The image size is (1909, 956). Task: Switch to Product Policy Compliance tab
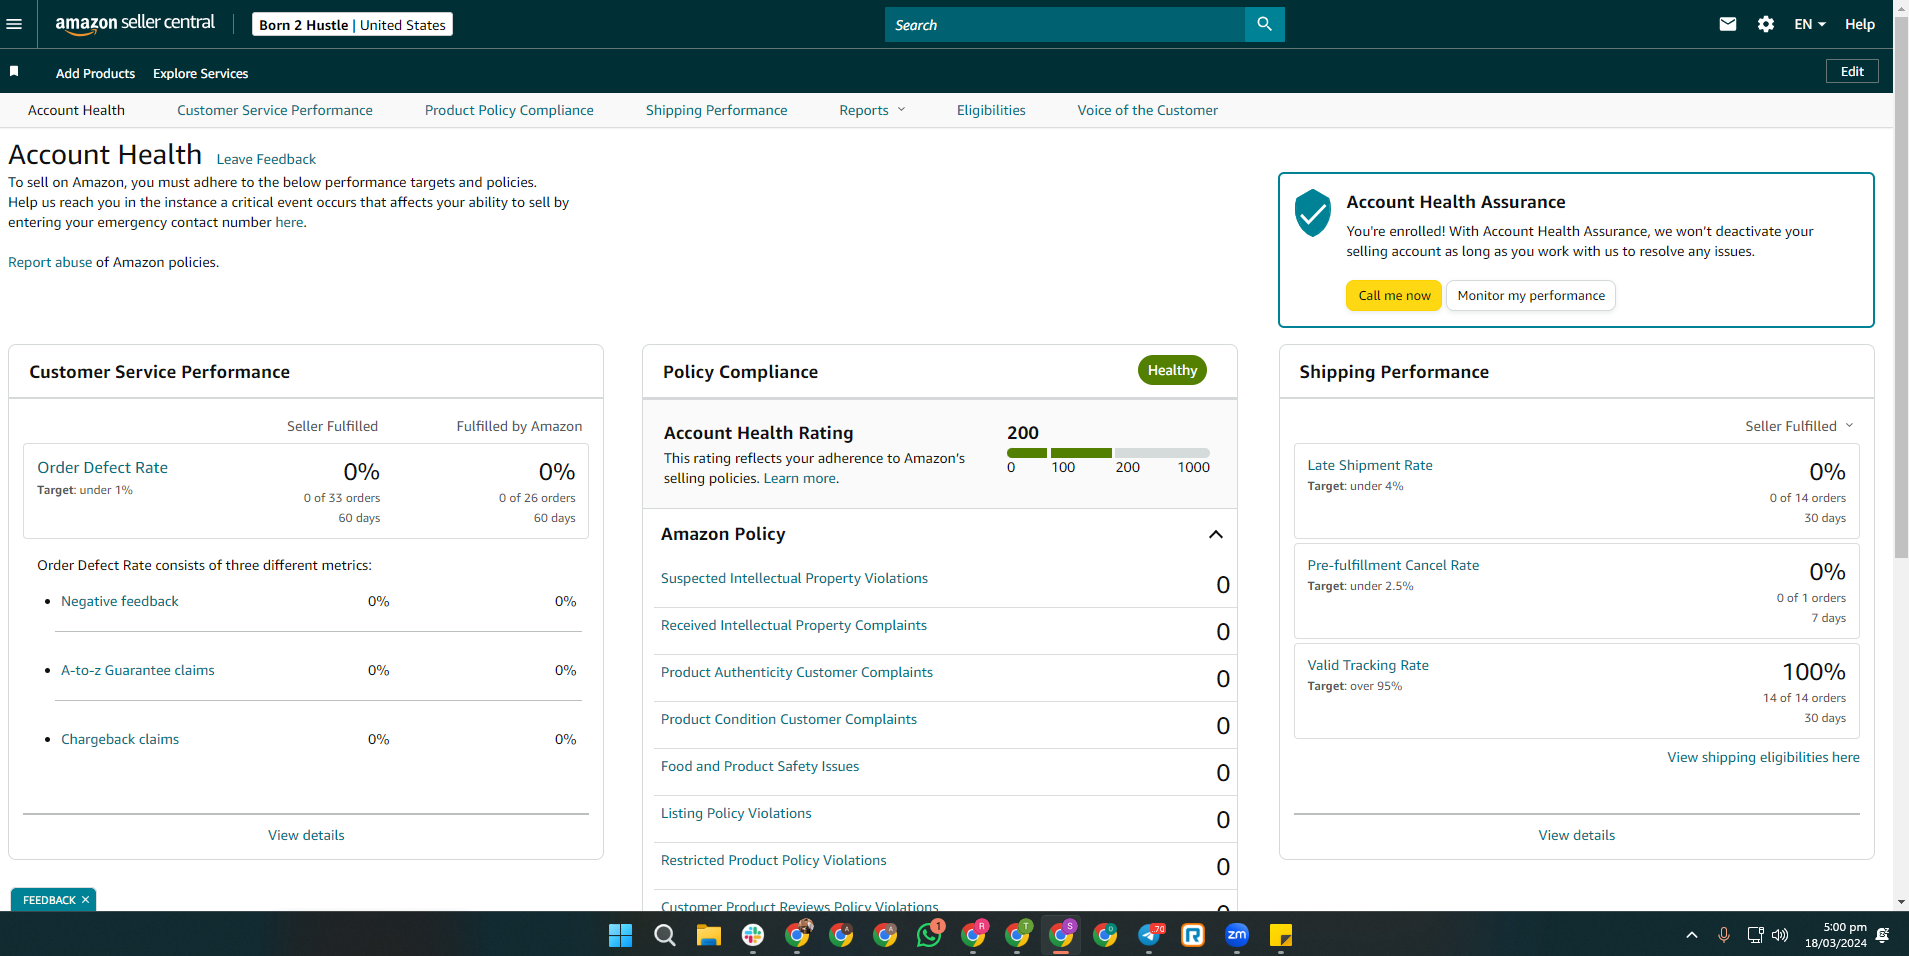click(509, 110)
